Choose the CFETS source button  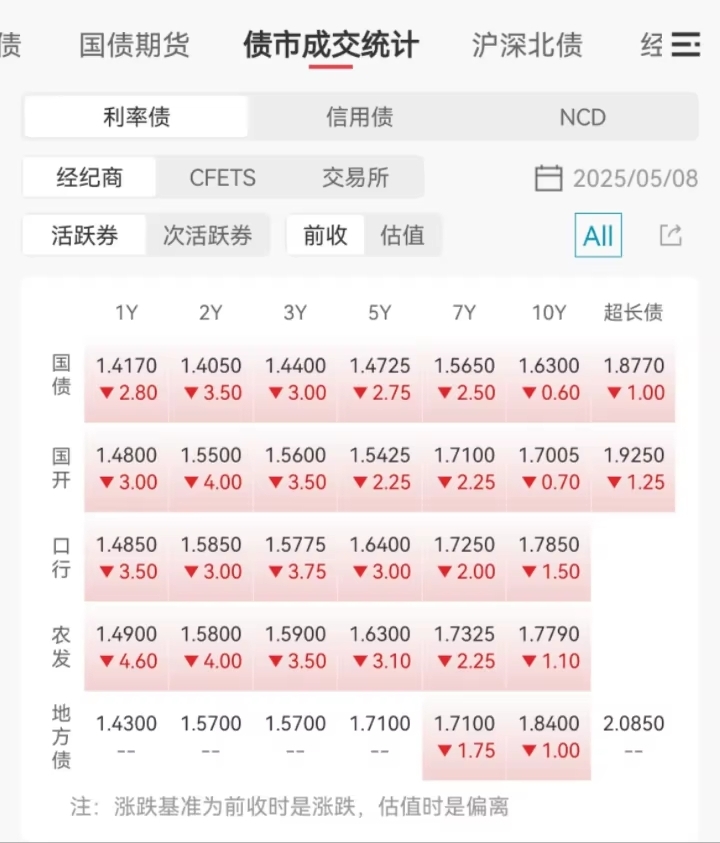pyautogui.click(x=223, y=177)
